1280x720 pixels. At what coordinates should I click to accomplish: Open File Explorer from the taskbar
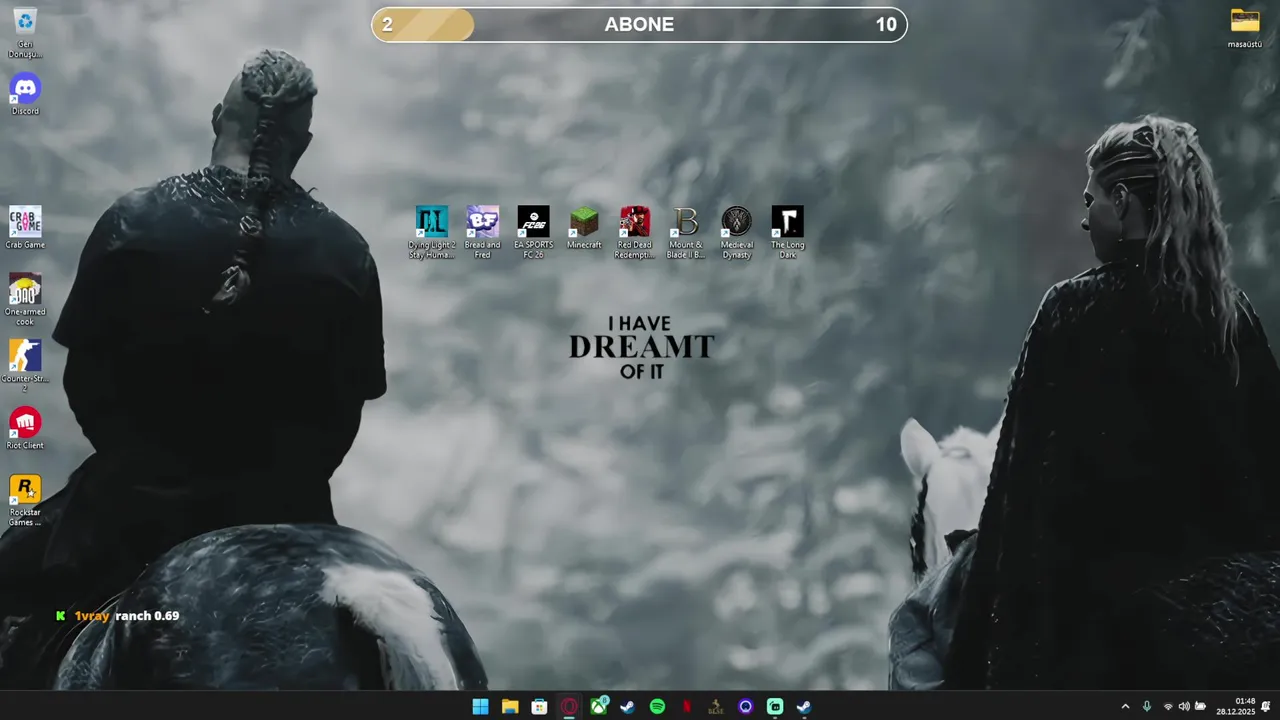pos(510,706)
